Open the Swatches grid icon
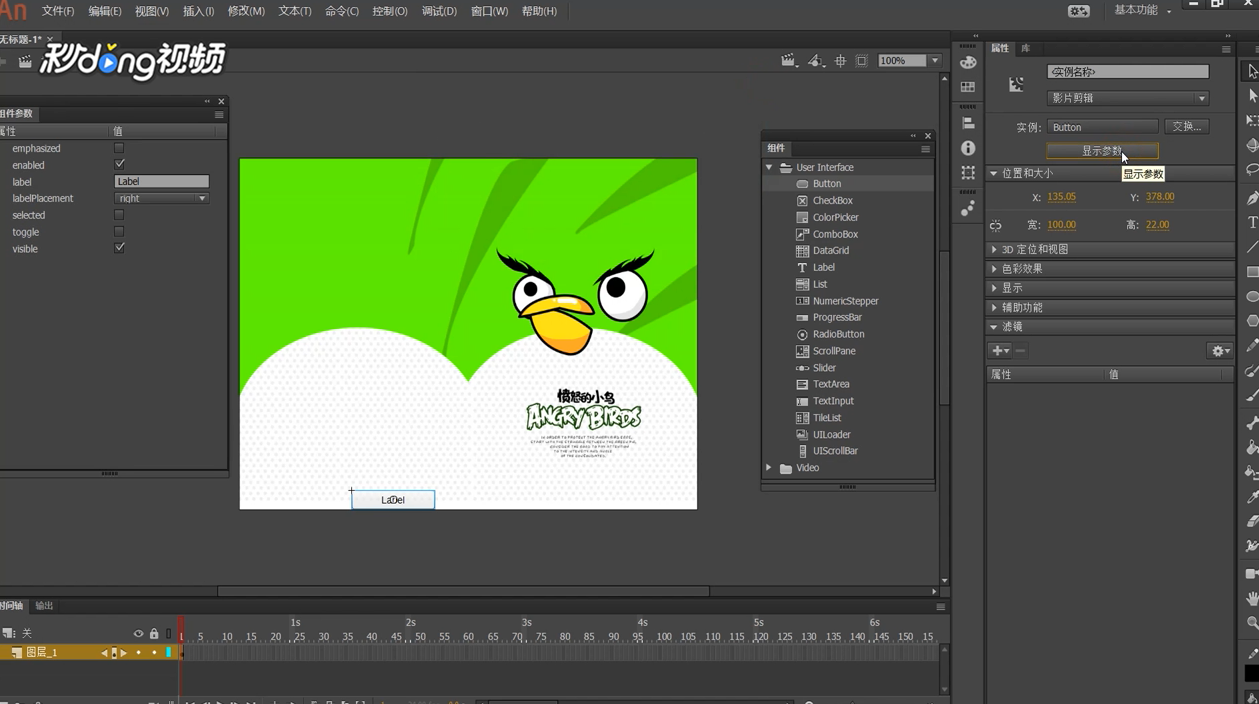The image size is (1259, 704). coord(968,87)
